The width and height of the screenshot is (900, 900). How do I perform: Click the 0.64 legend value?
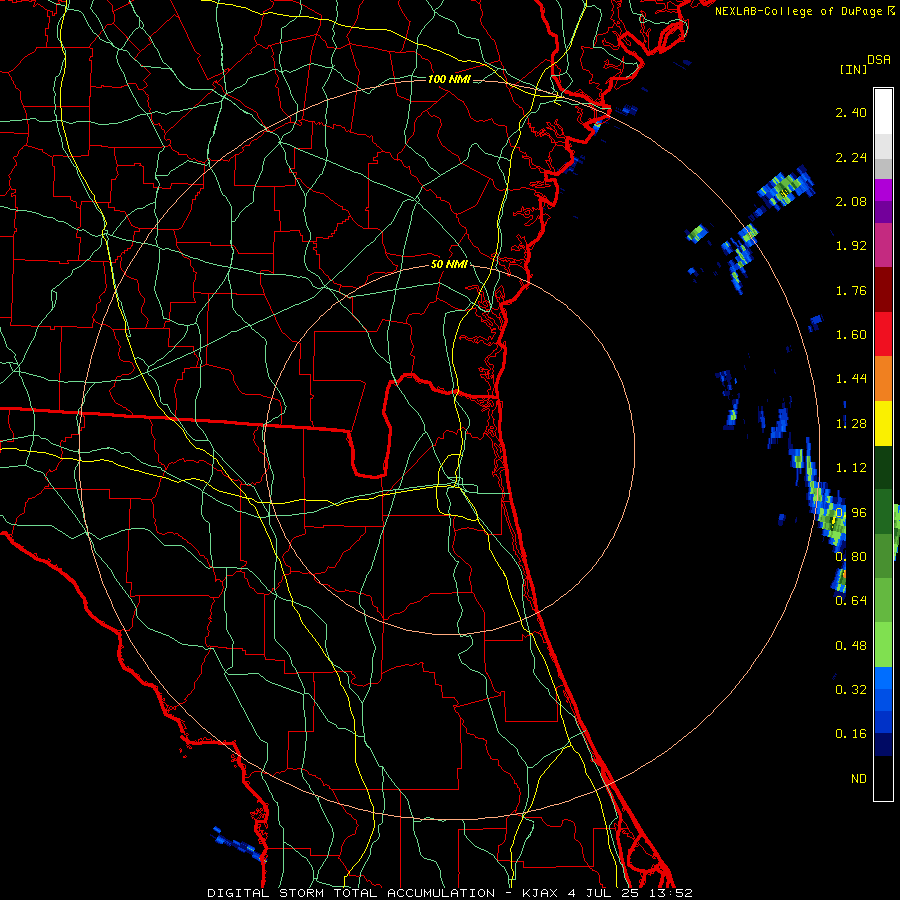[851, 601]
